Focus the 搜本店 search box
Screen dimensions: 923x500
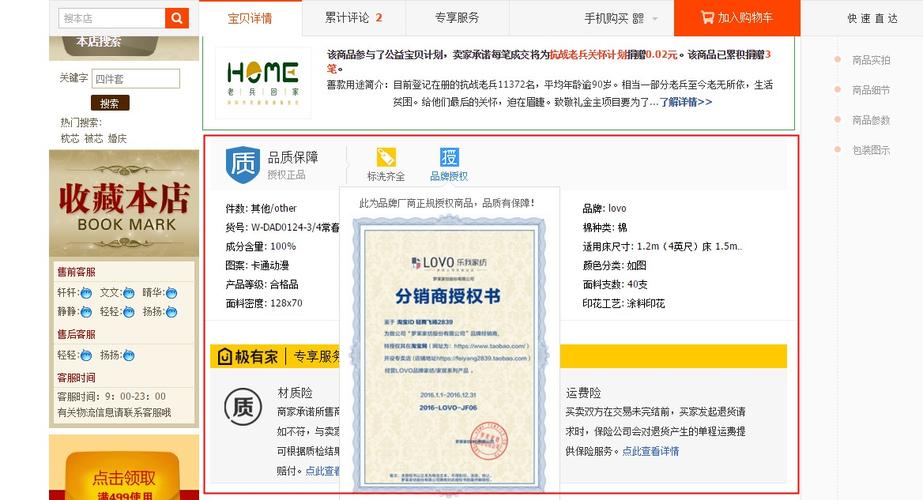coord(112,18)
